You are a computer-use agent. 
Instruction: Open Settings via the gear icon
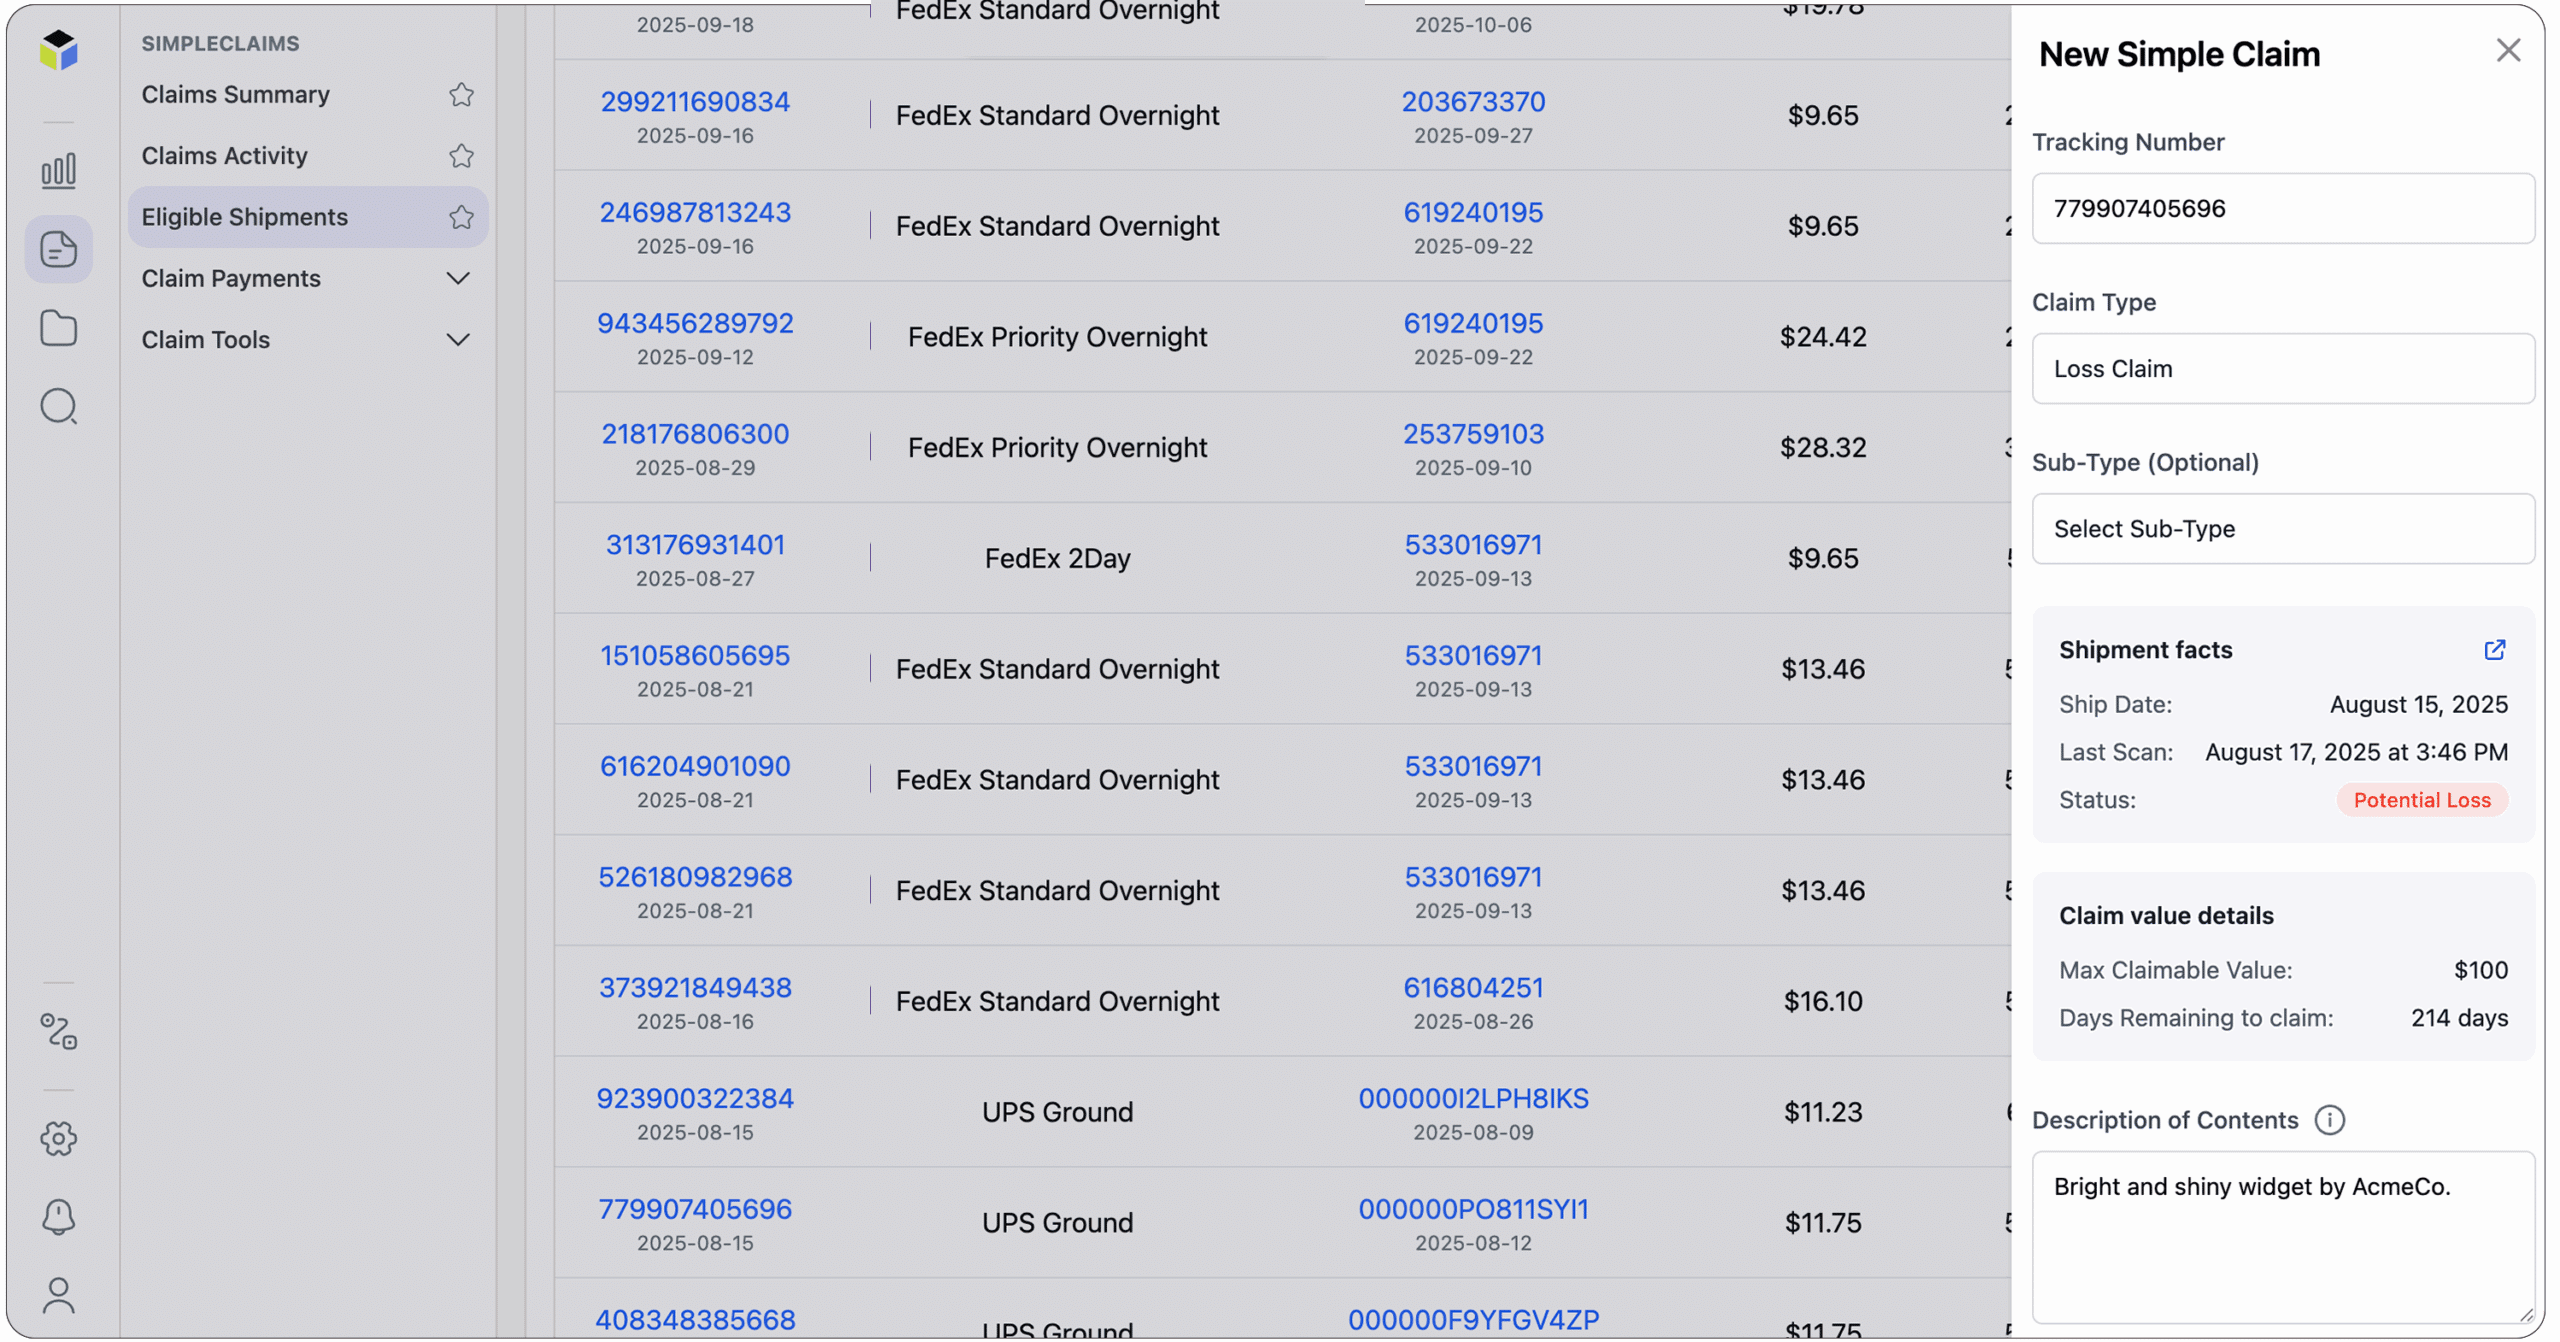pos(58,1138)
